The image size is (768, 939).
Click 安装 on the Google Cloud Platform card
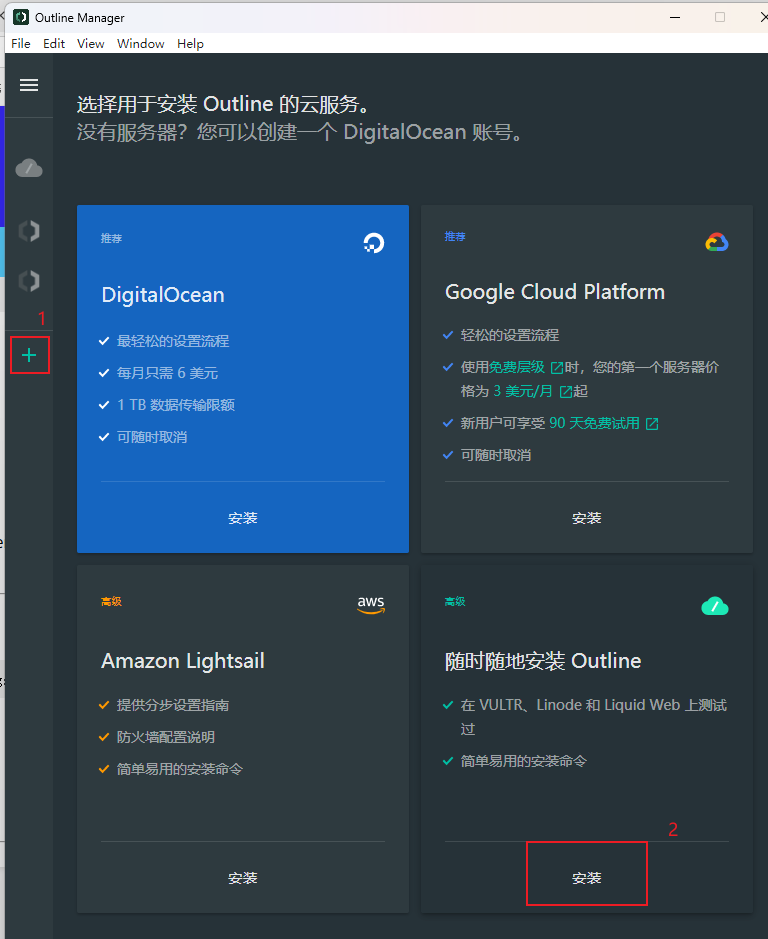click(587, 518)
